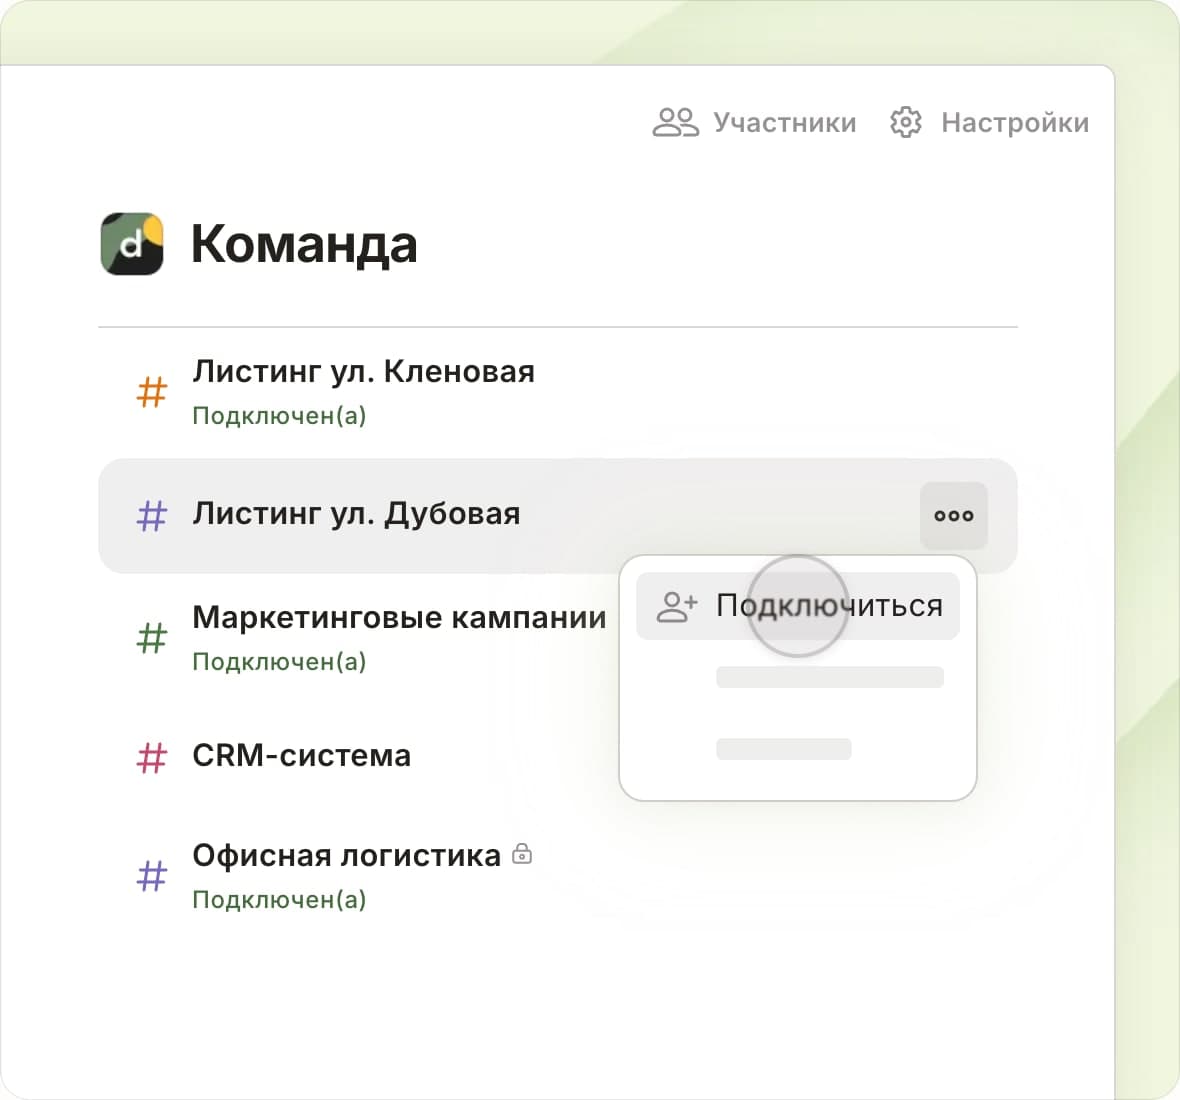Click the Участники people icon
Image resolution: width=1180 pixels, height=1100 pixels.
click(675, 122)
